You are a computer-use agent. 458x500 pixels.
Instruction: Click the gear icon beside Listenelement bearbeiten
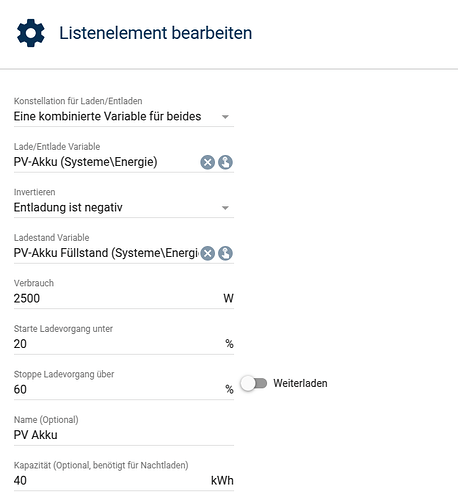tap(31, 33)
